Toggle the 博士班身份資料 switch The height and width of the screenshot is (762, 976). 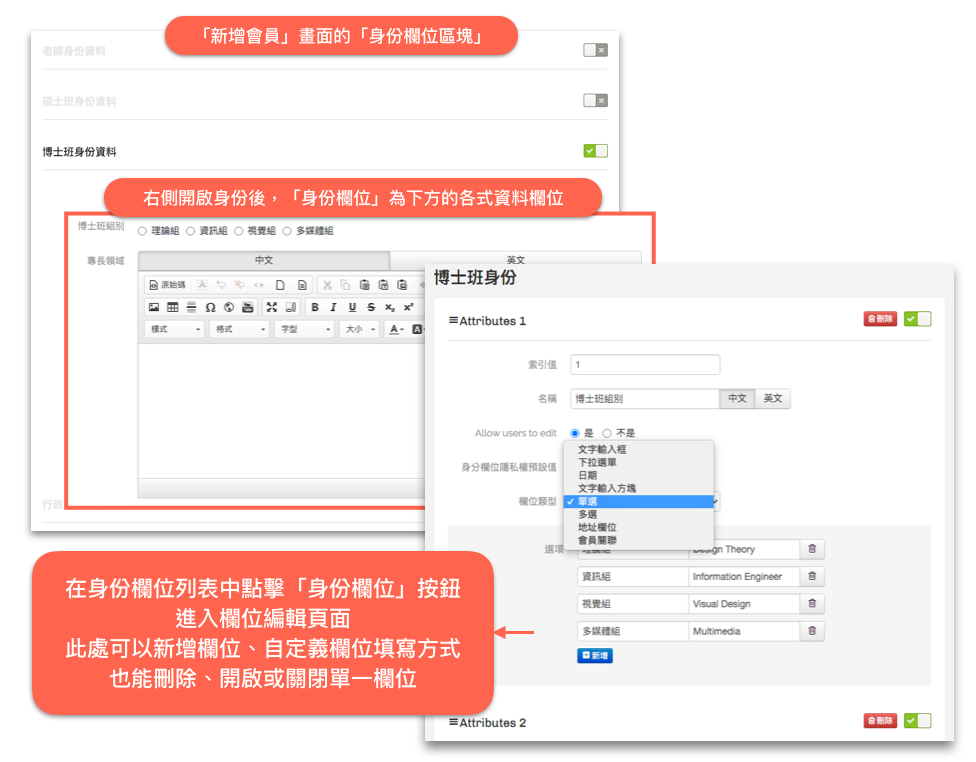click(x=595, y=151)
